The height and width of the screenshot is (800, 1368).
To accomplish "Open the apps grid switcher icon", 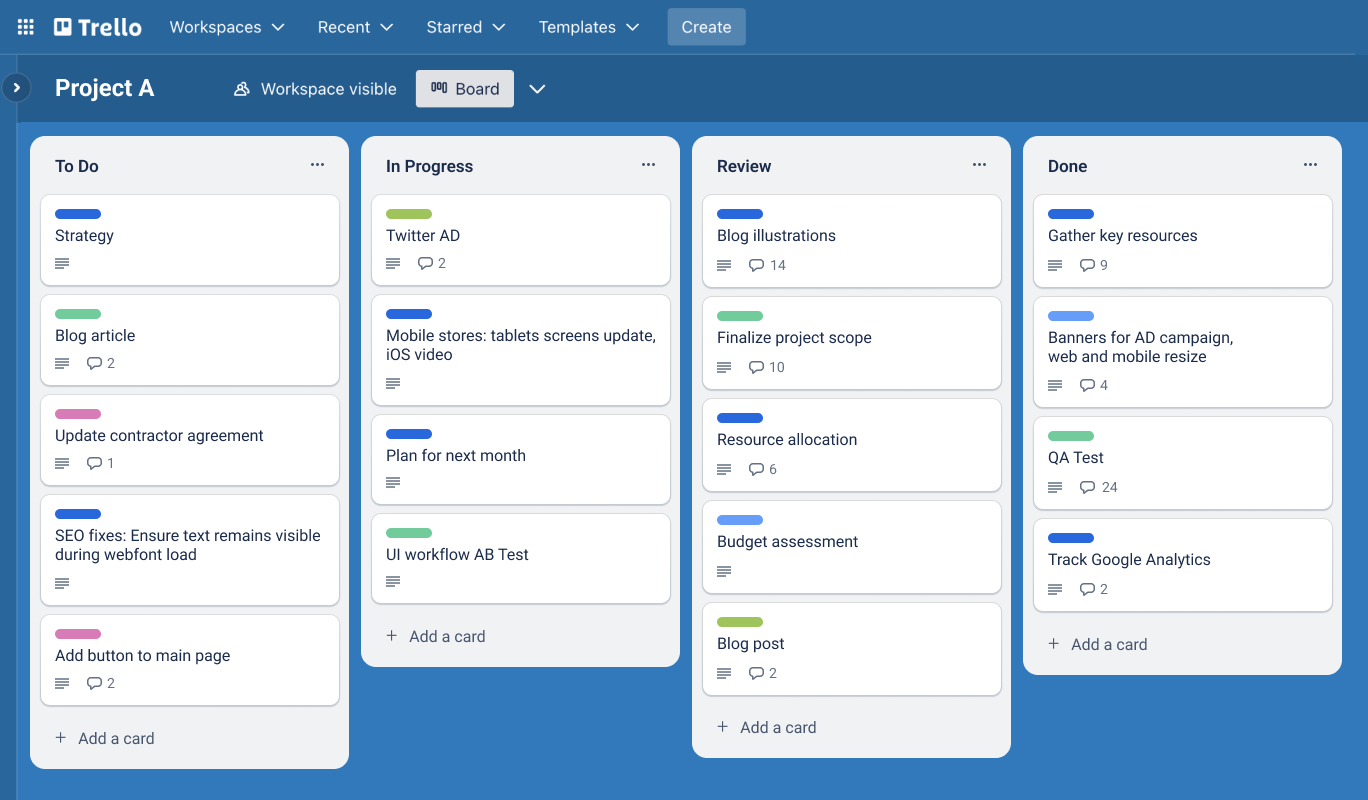I will click(x=26, y=27).
